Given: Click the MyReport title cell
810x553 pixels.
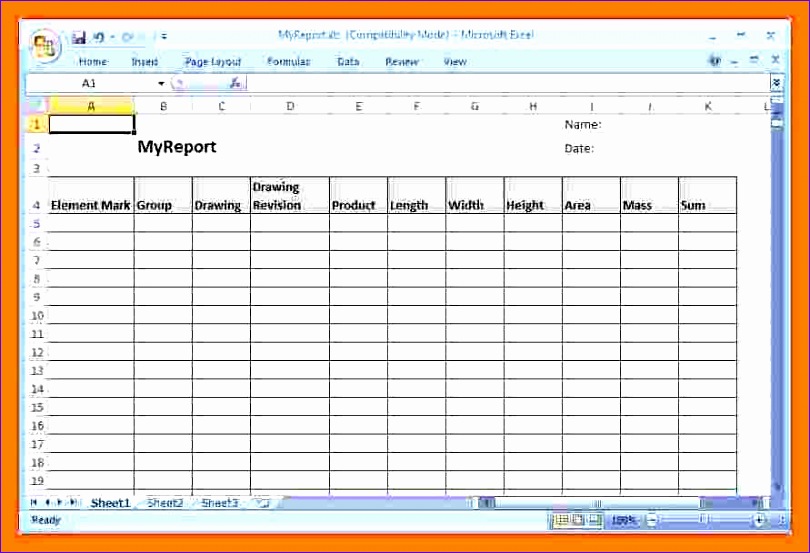Looking at the screenshot, I should (x=177, y=147).
